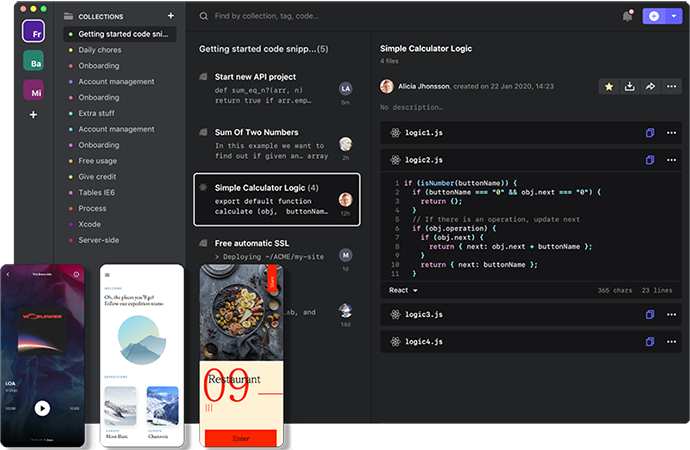This screenshot has width=690, height=450.
Task: Open the React language dropdown
Action: [403, 290]
